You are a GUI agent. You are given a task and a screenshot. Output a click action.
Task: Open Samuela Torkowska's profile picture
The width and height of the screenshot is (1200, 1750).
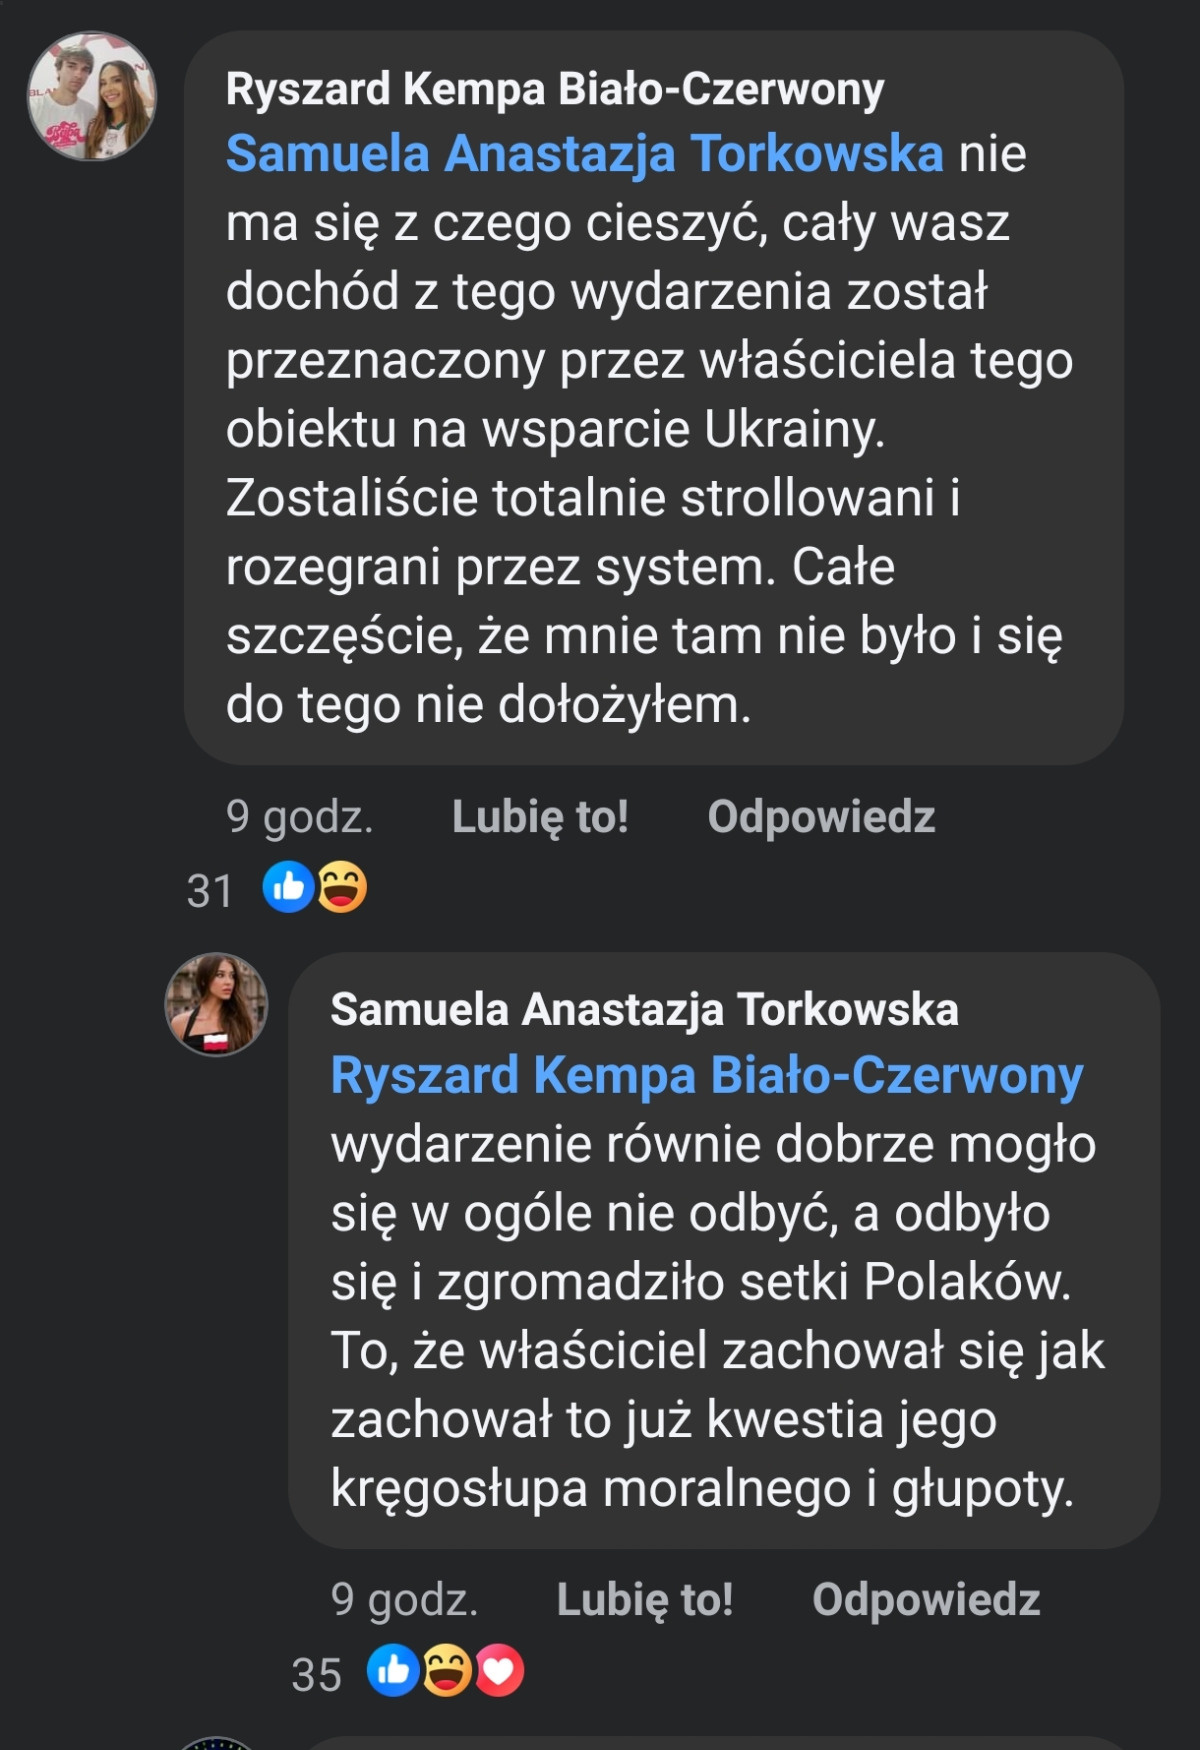pyautogui.click(x=216, y=1004)
